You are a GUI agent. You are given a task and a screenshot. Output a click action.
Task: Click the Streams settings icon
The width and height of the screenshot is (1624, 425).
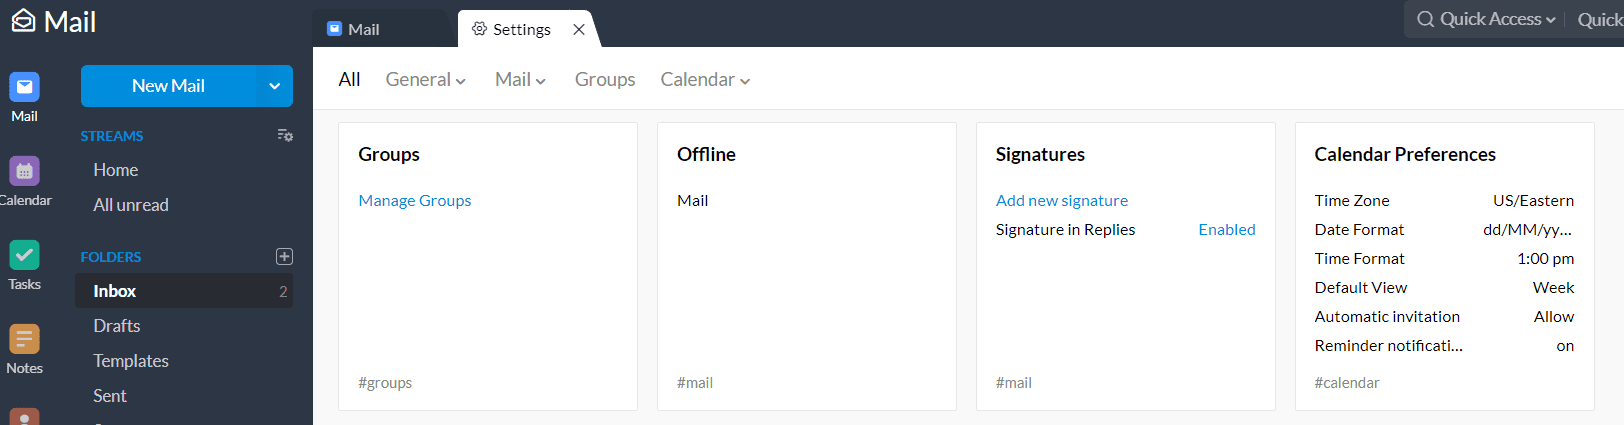285,135
